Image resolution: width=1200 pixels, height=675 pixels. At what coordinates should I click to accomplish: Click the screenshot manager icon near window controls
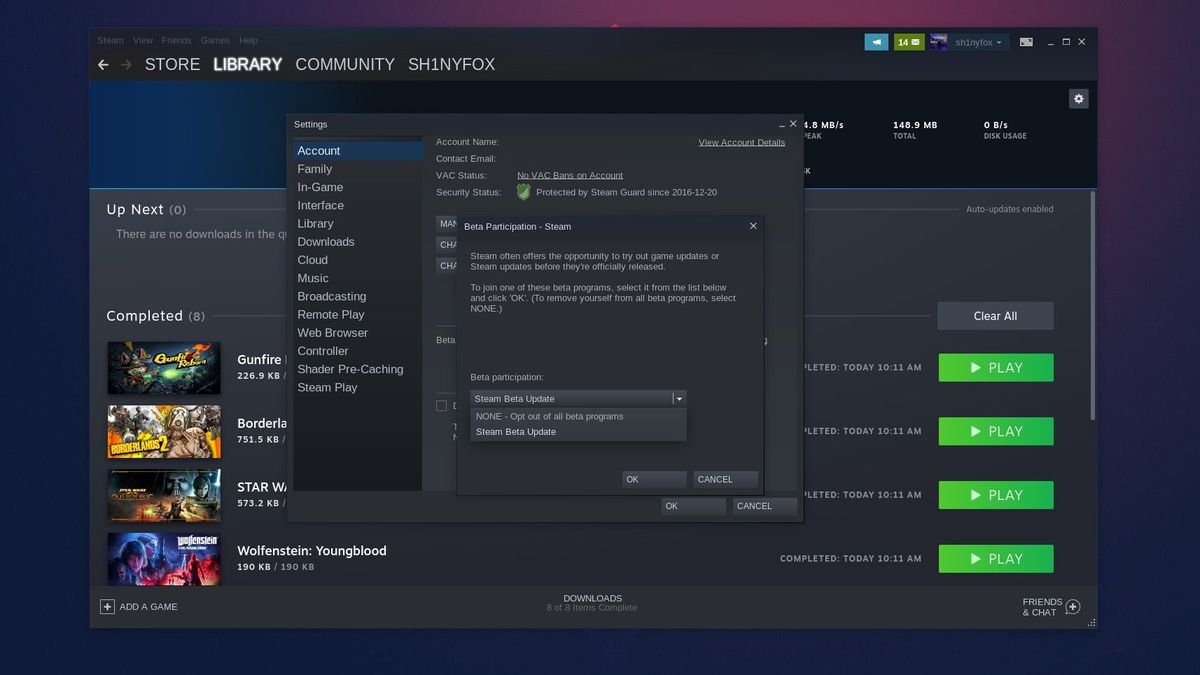[1026, 41]
